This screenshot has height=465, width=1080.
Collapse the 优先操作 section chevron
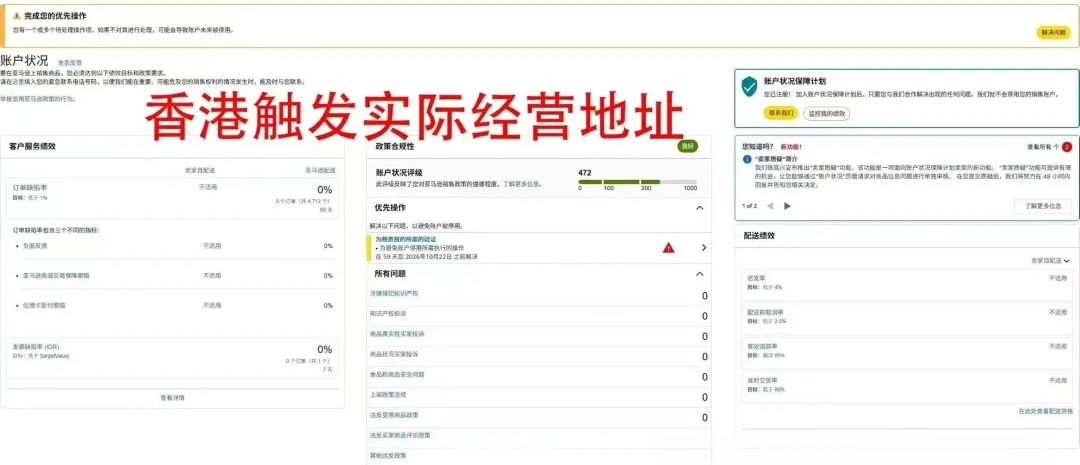pos(700,208)
